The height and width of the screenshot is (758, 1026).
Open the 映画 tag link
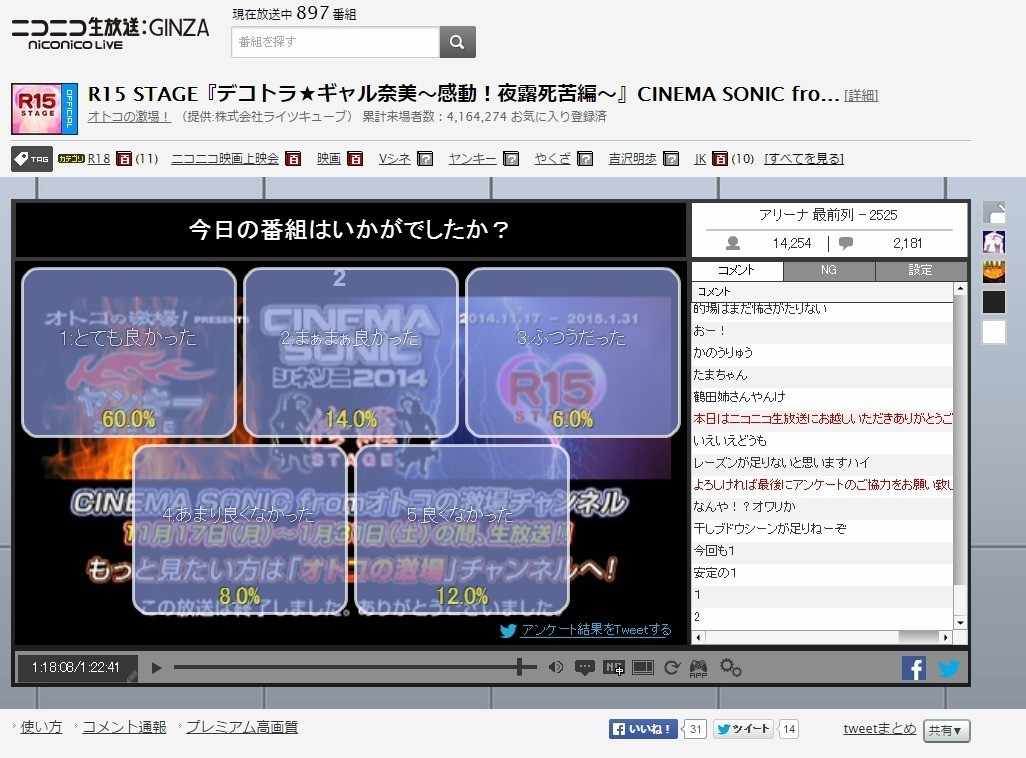click(x=328, y=158)
